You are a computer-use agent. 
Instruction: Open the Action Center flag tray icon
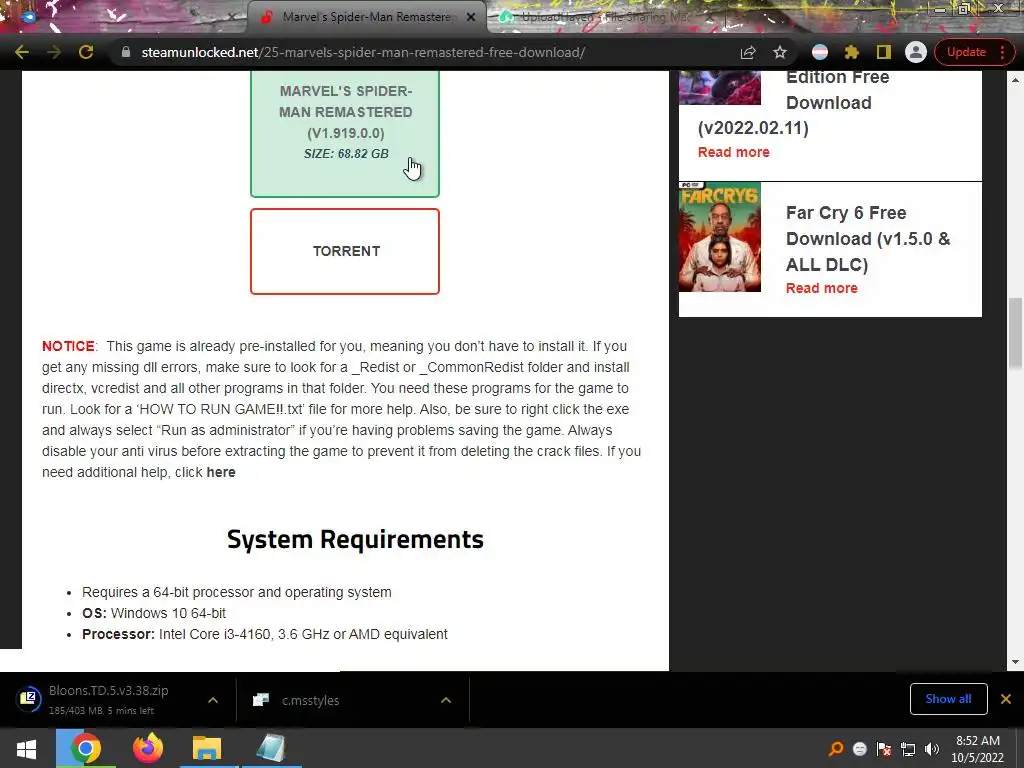tap(884, 749)
